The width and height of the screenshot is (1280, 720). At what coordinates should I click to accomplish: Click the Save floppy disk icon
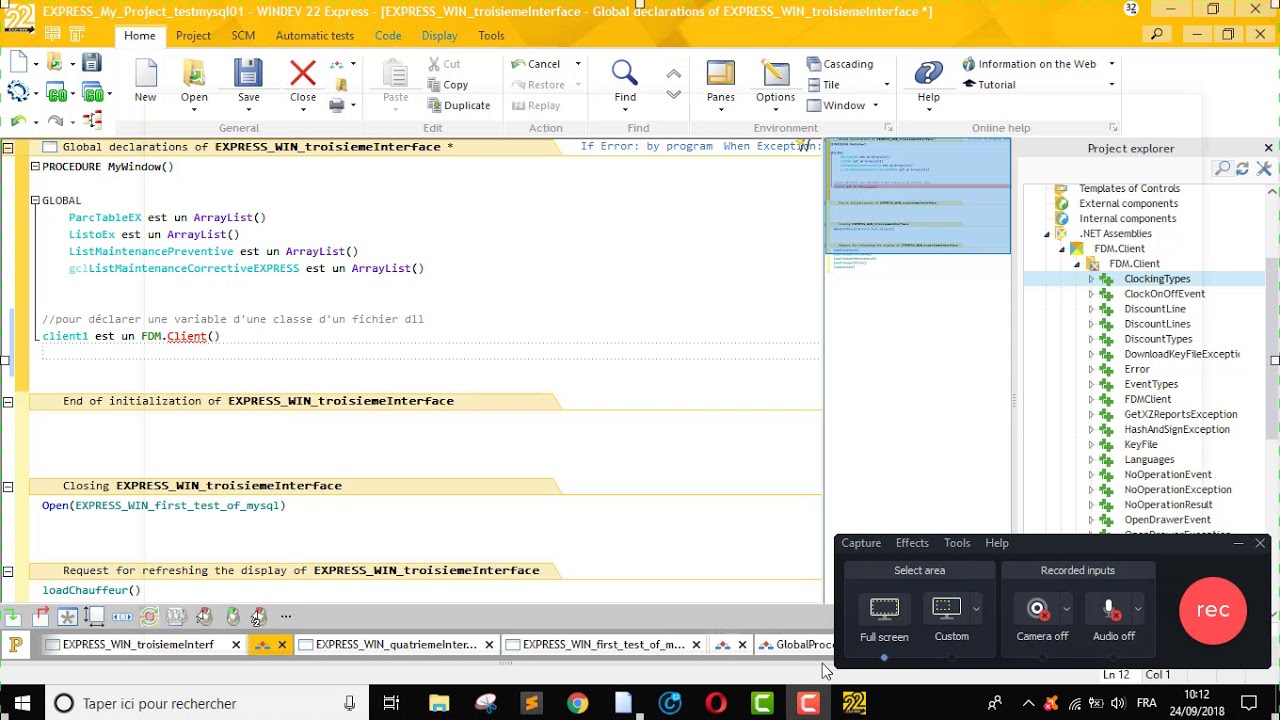(248, 74)
